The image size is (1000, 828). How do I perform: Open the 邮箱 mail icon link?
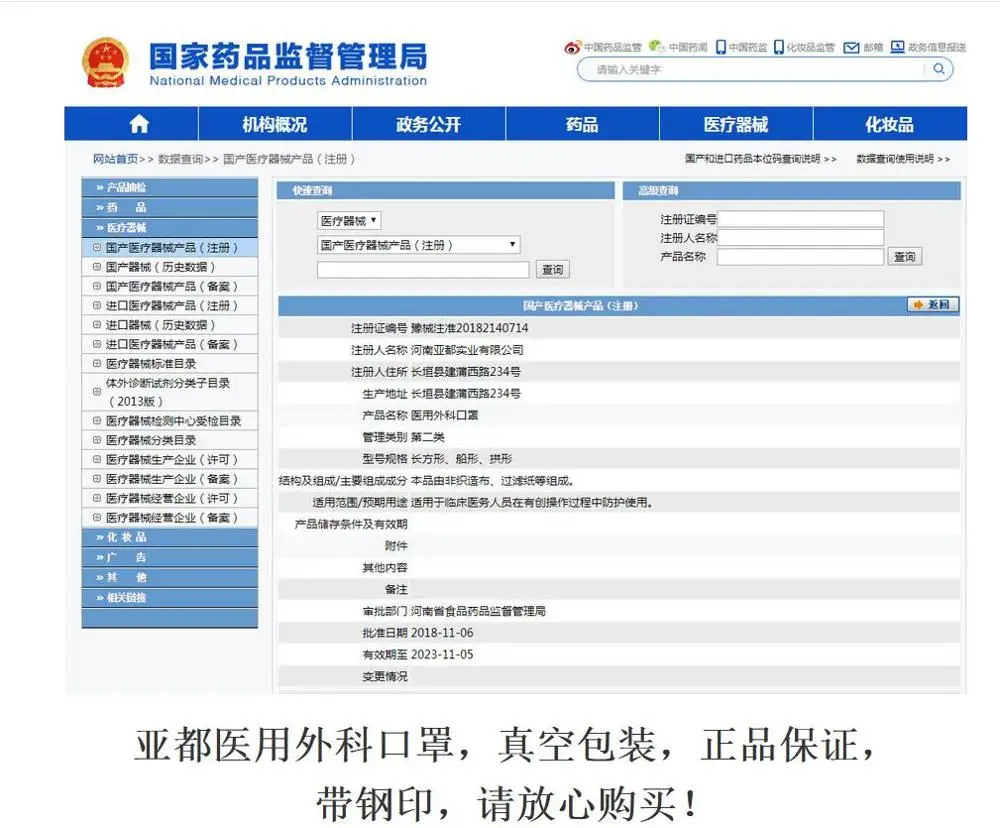pyautogui.click(x=863, y=47)
